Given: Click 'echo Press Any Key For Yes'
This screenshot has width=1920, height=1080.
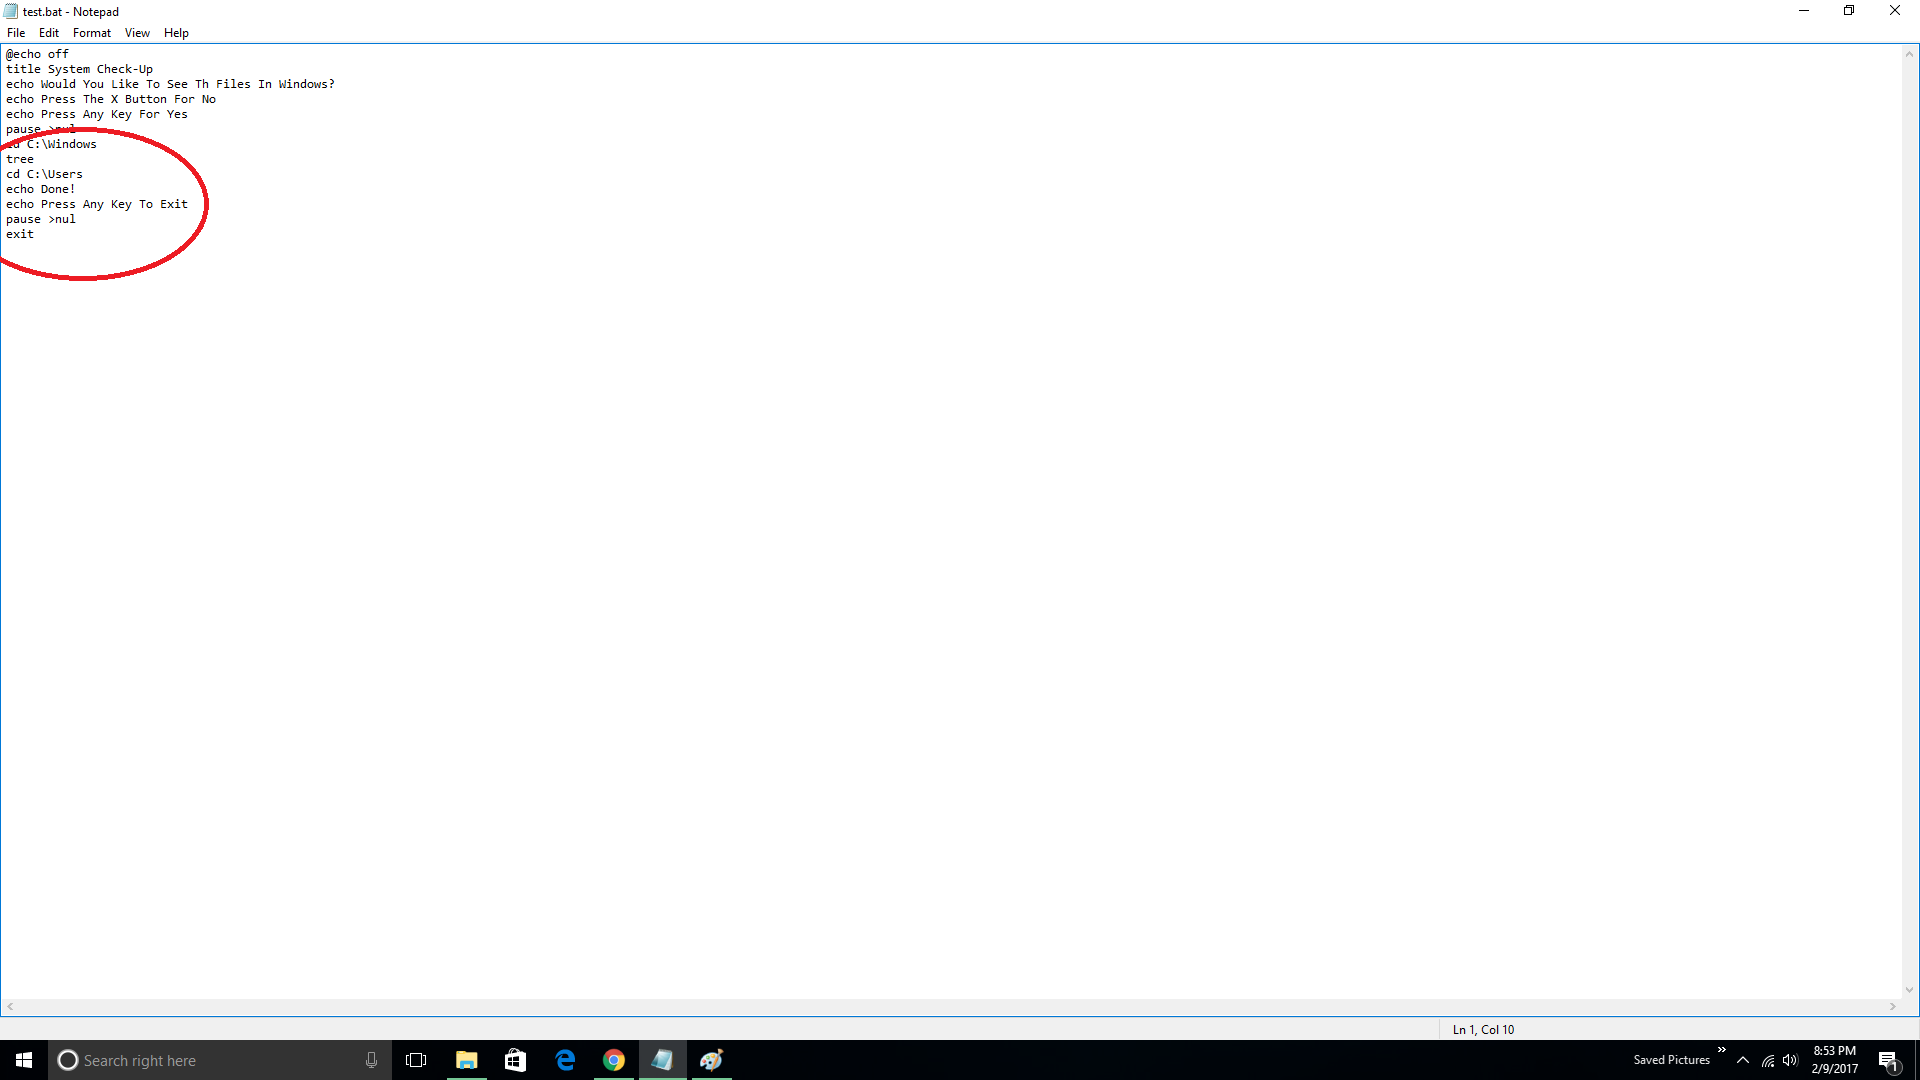Looking at the screenshot, I should pos(97,114).
